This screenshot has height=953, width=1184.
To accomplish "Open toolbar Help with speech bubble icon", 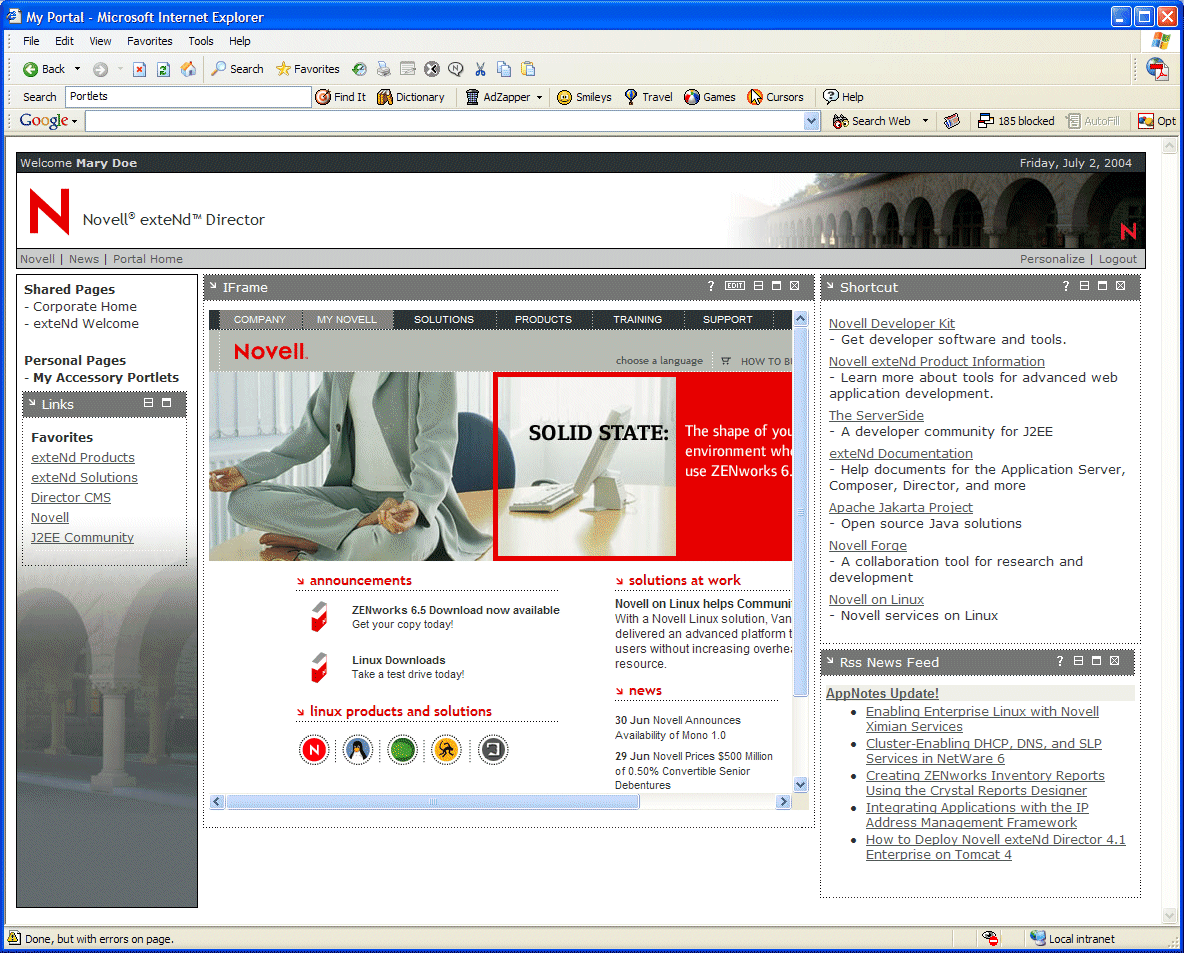I will [x=843, y=97].
